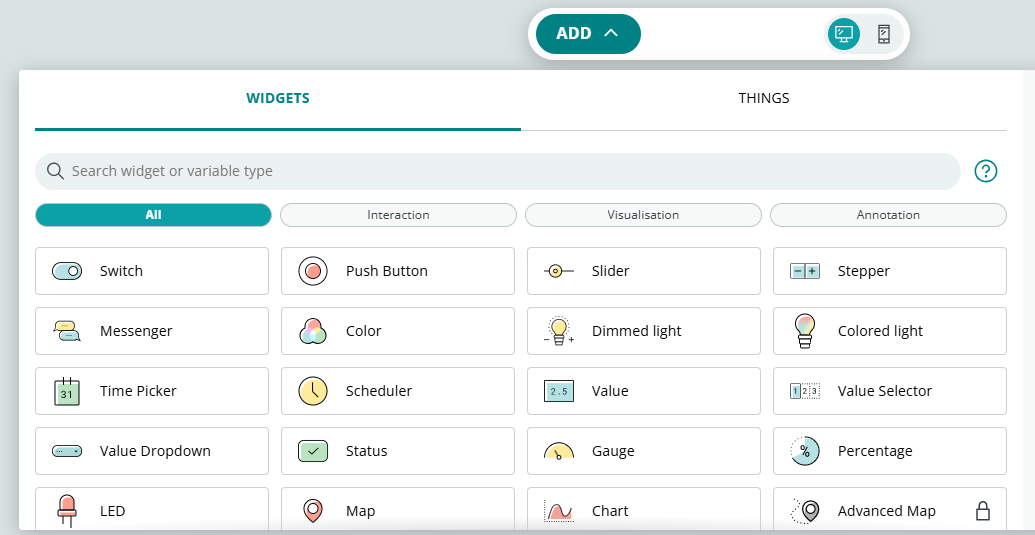
Task: Enable the All filter pill
Action: tap(153, 215)
